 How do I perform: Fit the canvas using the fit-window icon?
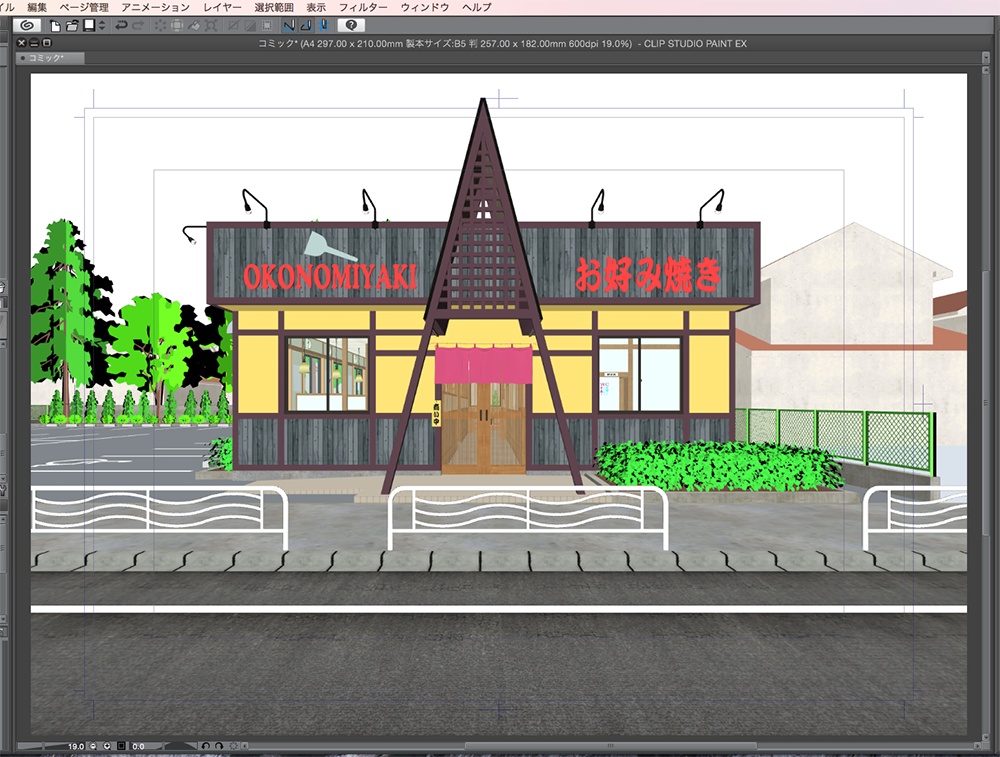[121, 746]
